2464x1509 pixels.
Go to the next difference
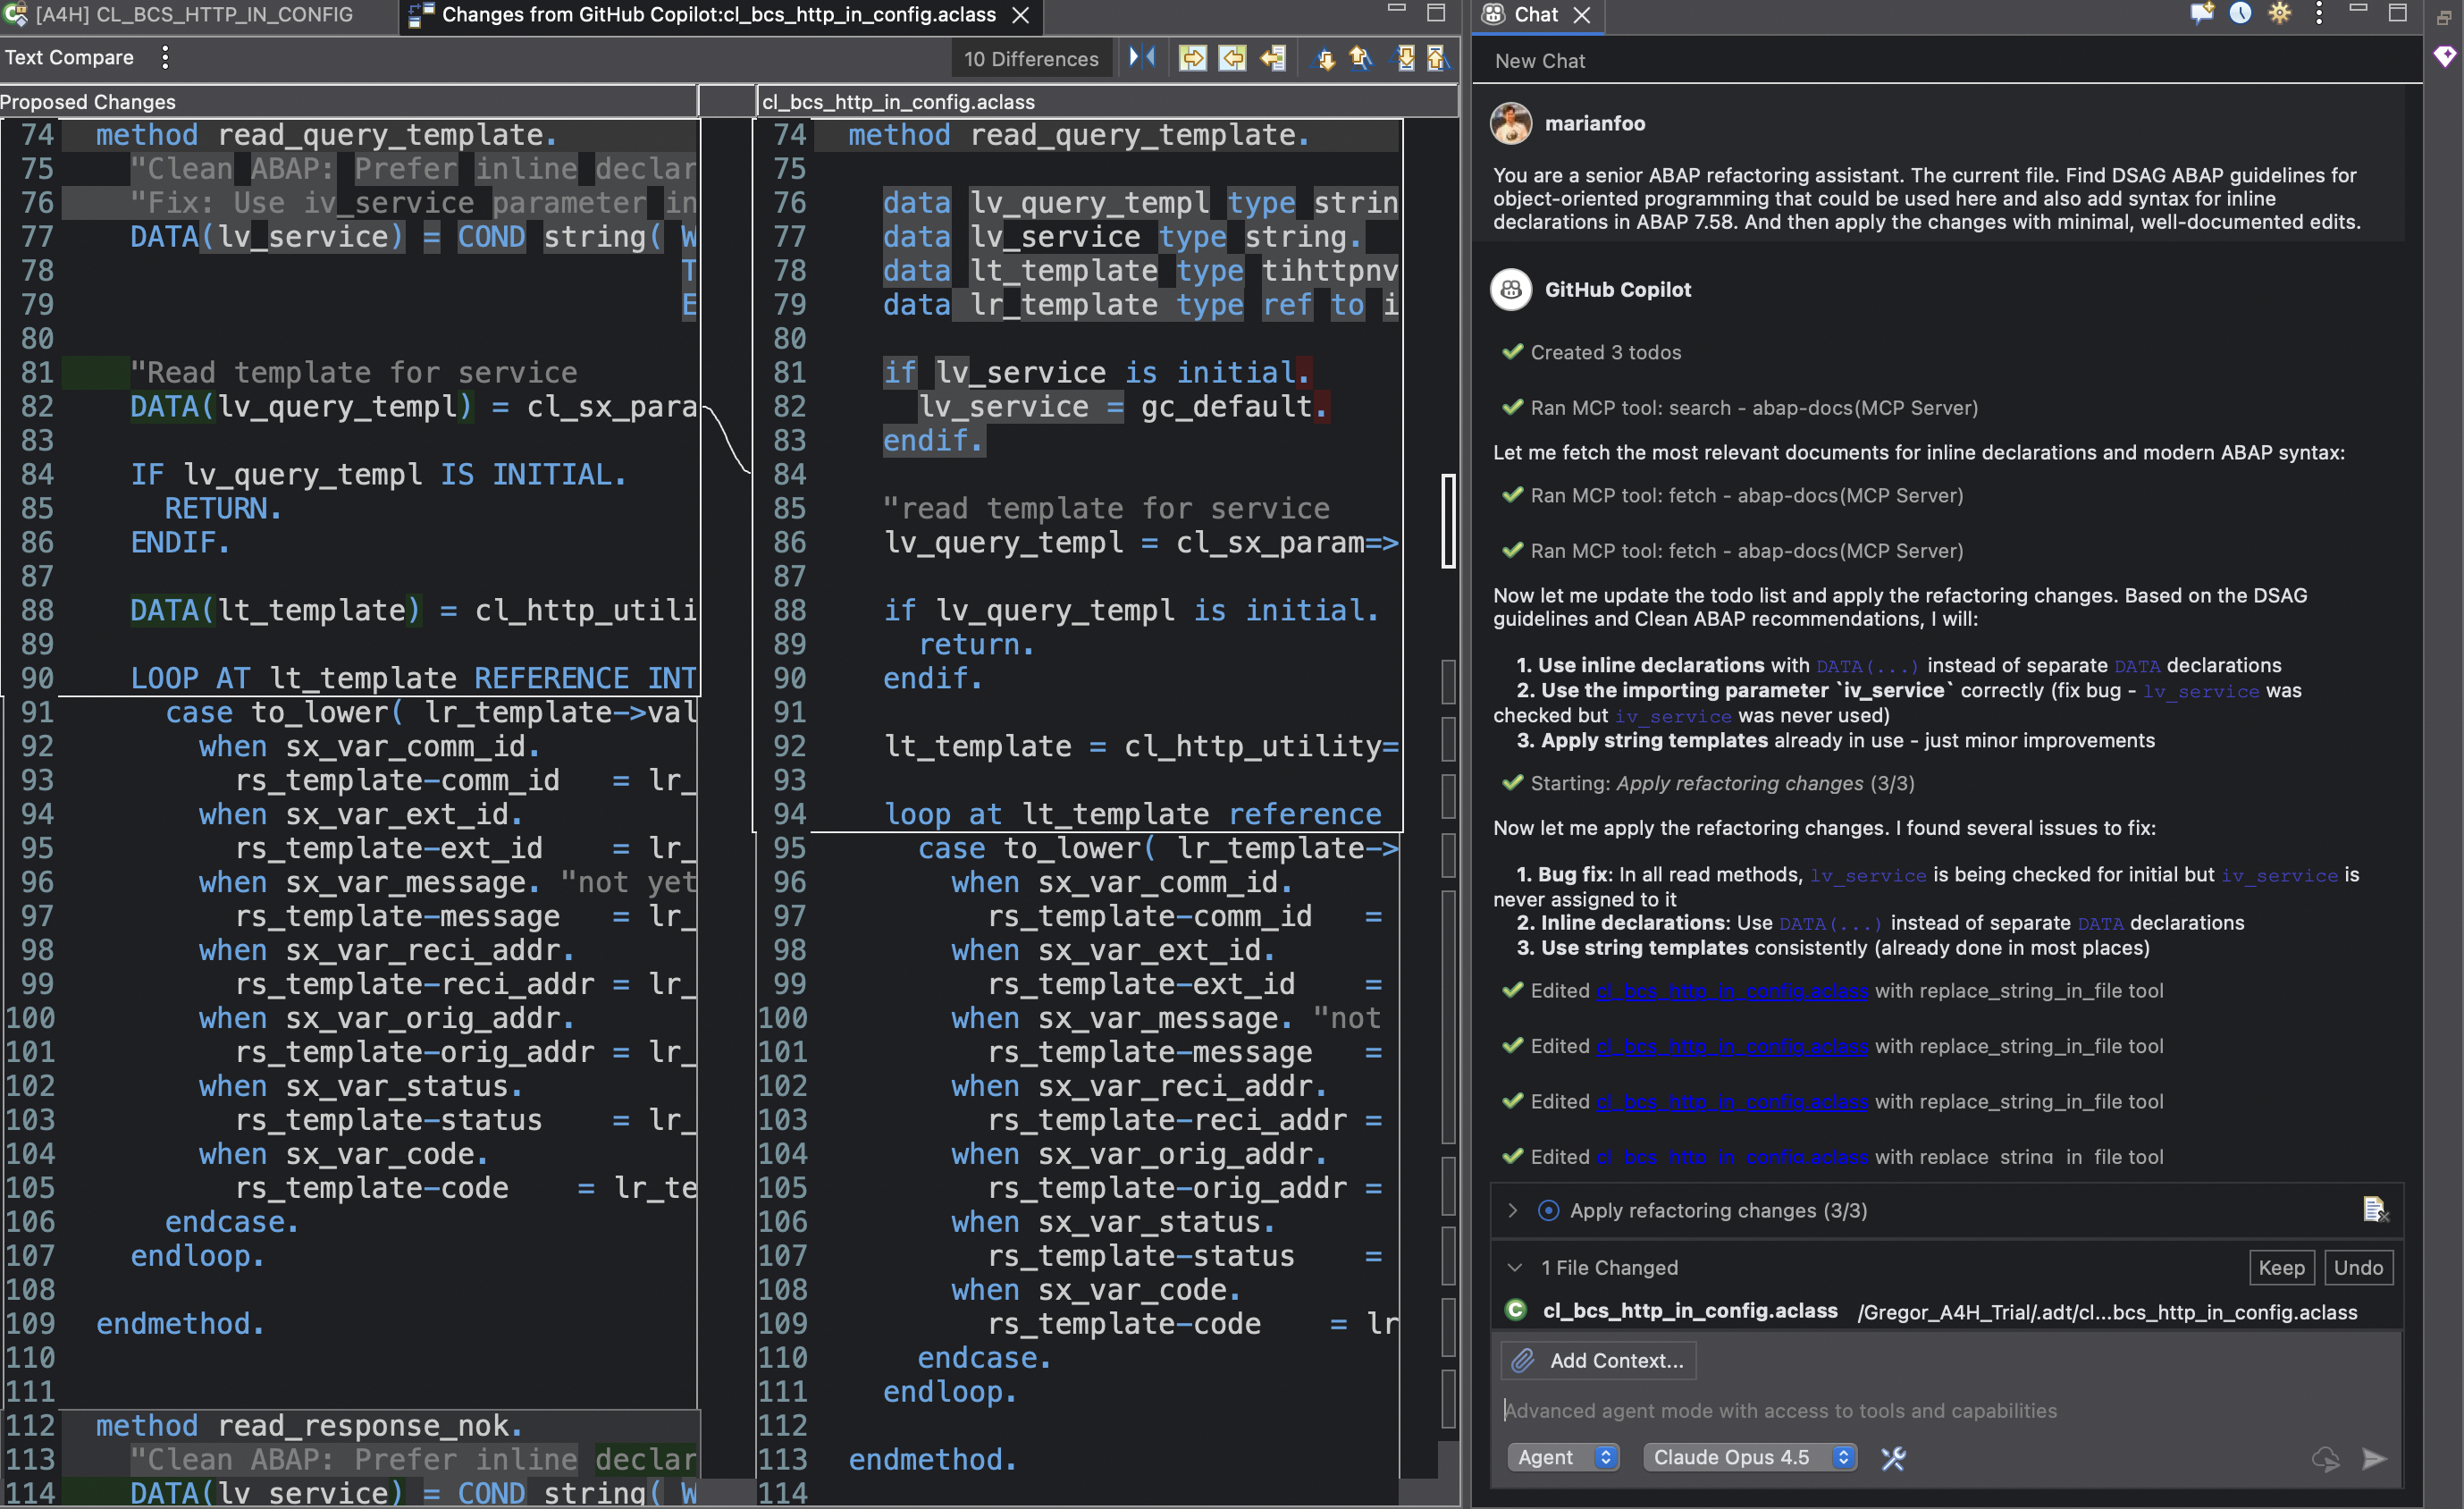click(x=1323, y=58)
